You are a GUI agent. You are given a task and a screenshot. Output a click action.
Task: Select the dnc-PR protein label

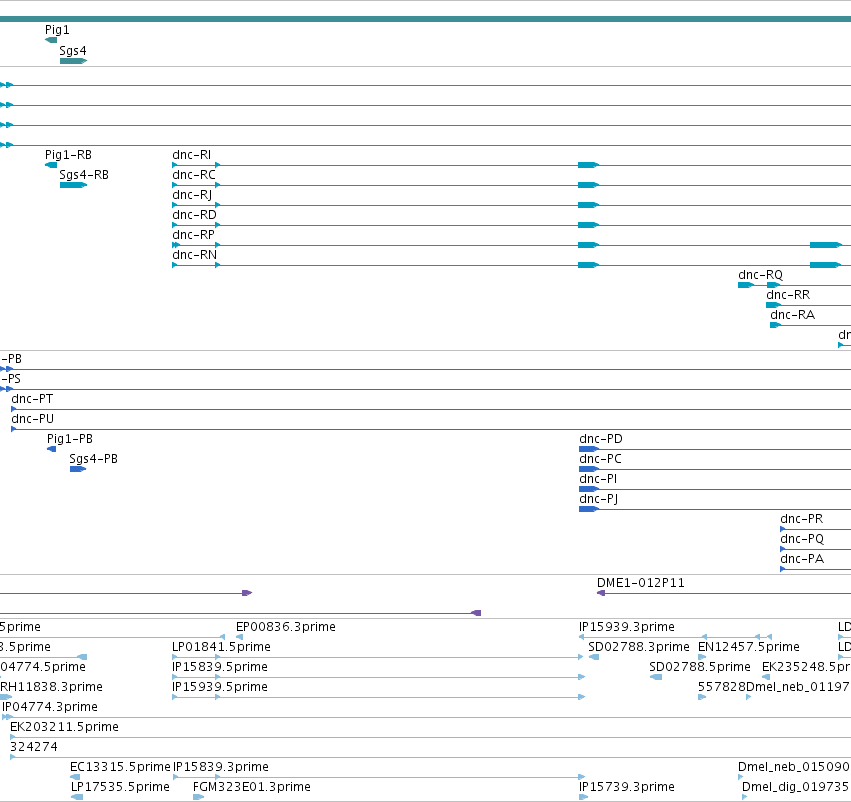pyautogui.click(x=802, y=519)
